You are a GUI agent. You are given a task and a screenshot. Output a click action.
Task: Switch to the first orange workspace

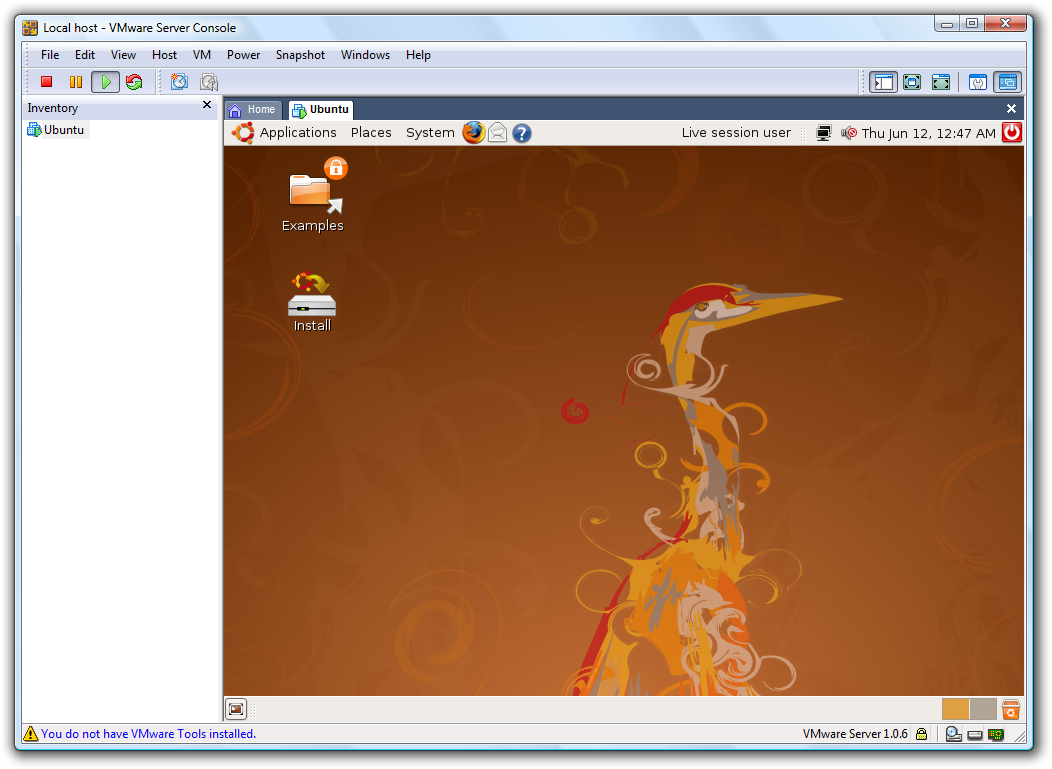(x=955, y=709)
